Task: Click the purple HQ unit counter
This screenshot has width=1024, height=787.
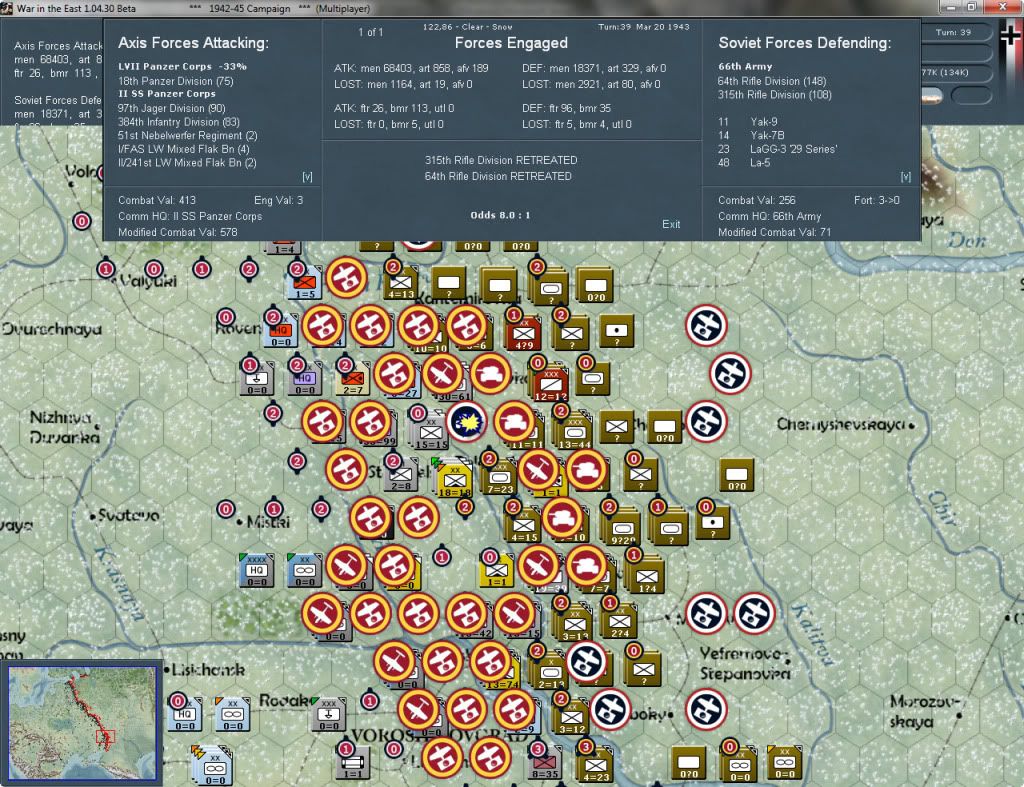Action: (x=305, y=379)
